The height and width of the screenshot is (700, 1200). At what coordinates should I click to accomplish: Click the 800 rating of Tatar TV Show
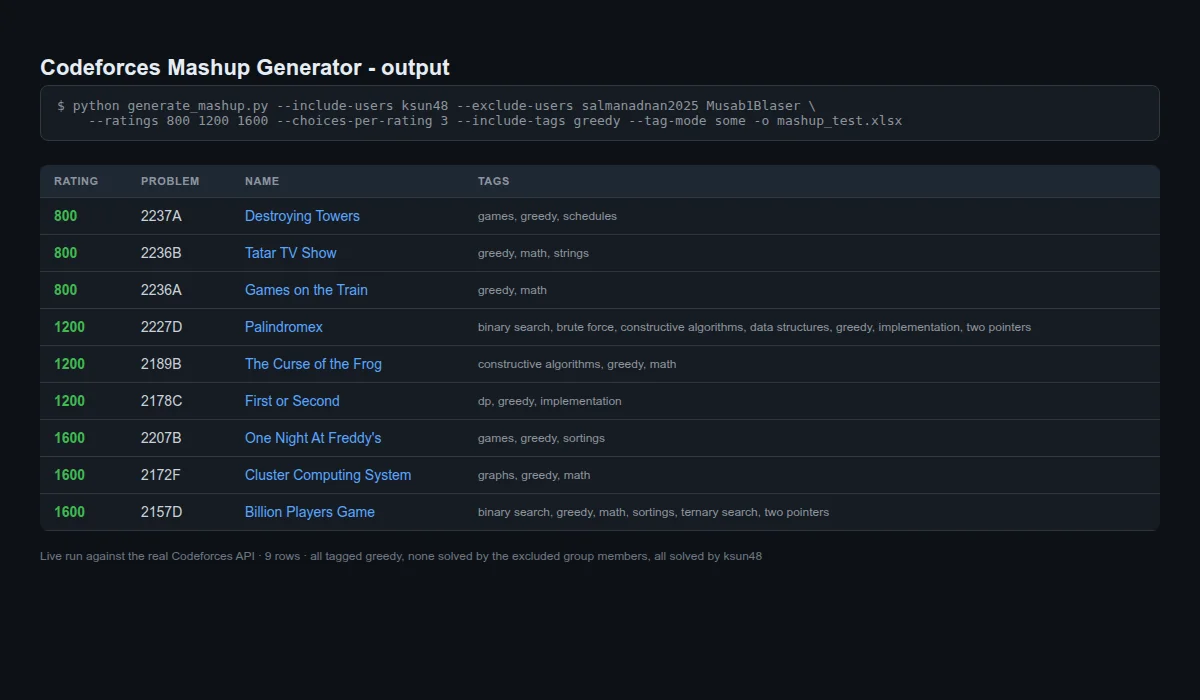point(65,253)
